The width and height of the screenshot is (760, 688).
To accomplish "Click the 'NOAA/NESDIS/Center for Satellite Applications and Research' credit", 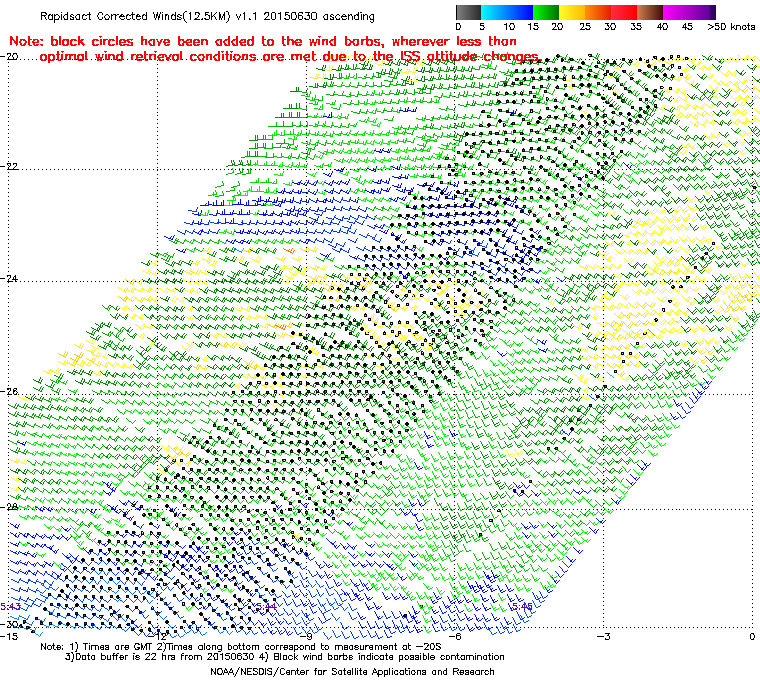I will tap(352, 672).
